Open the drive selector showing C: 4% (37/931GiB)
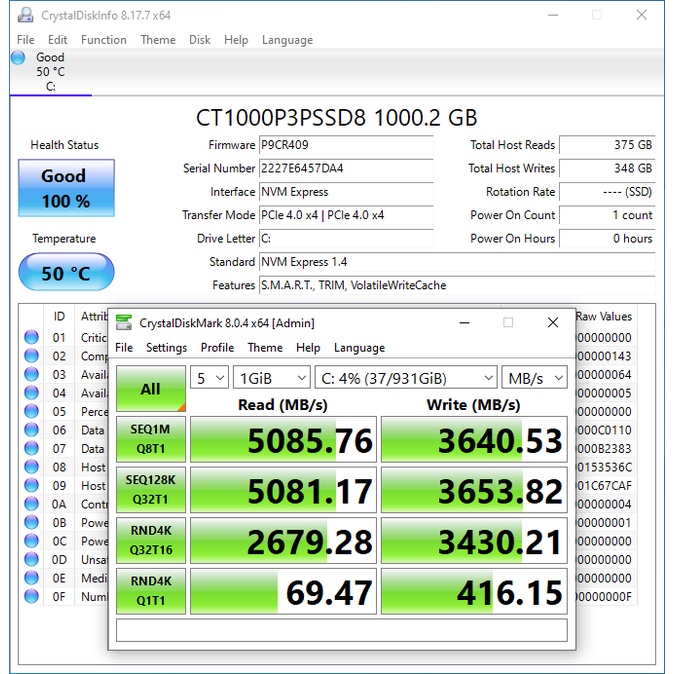 406,378
